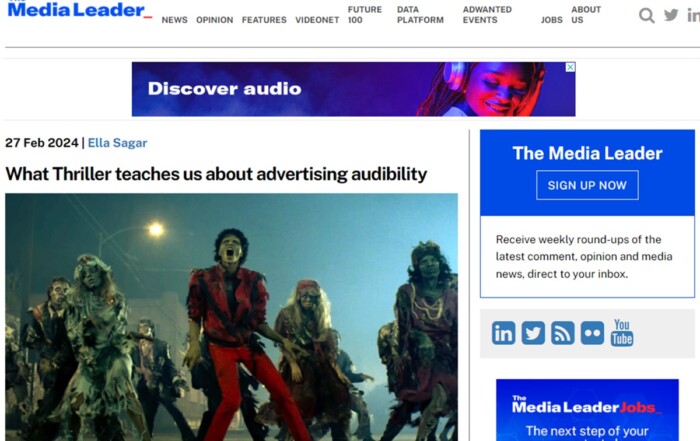The image size is (700, 441).
Task: Select Features in the navigation bar
Action: [264, 20]
